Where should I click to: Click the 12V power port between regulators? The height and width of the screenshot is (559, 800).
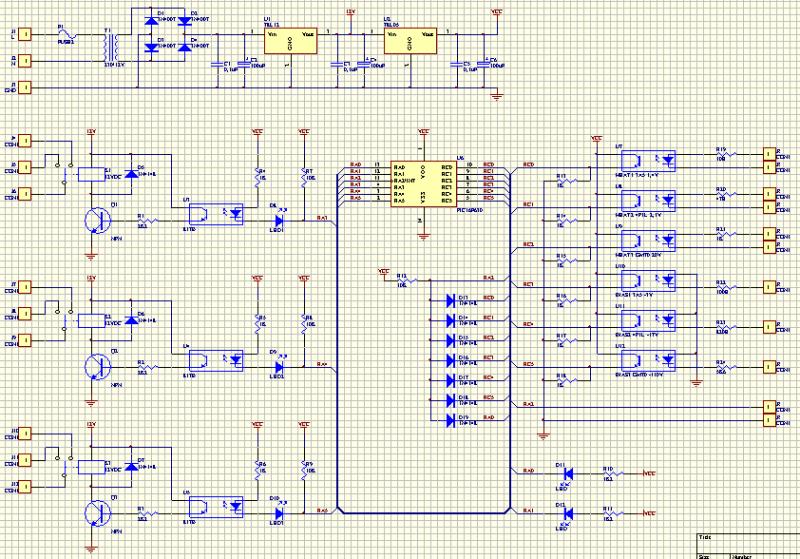point(349,14)
